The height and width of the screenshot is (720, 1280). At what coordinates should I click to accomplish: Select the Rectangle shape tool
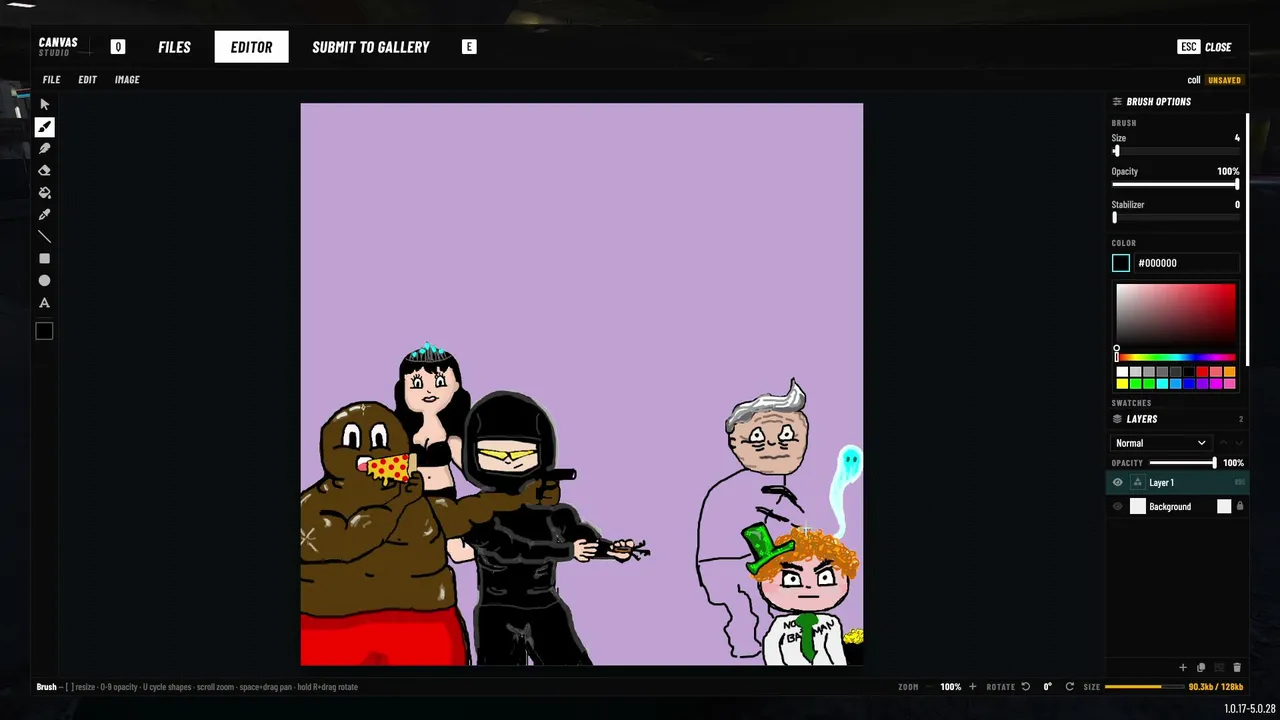[44, 259]
